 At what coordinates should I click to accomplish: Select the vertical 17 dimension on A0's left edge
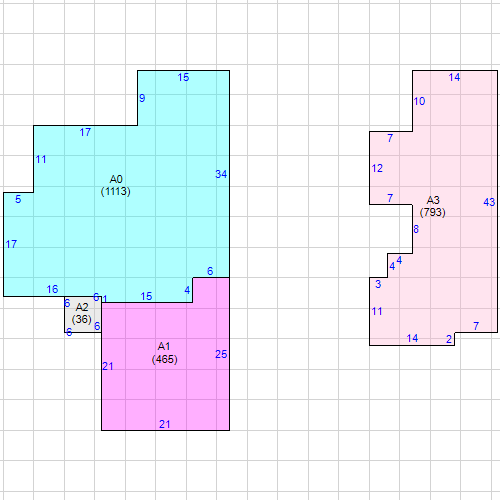(x=11, y=244)
